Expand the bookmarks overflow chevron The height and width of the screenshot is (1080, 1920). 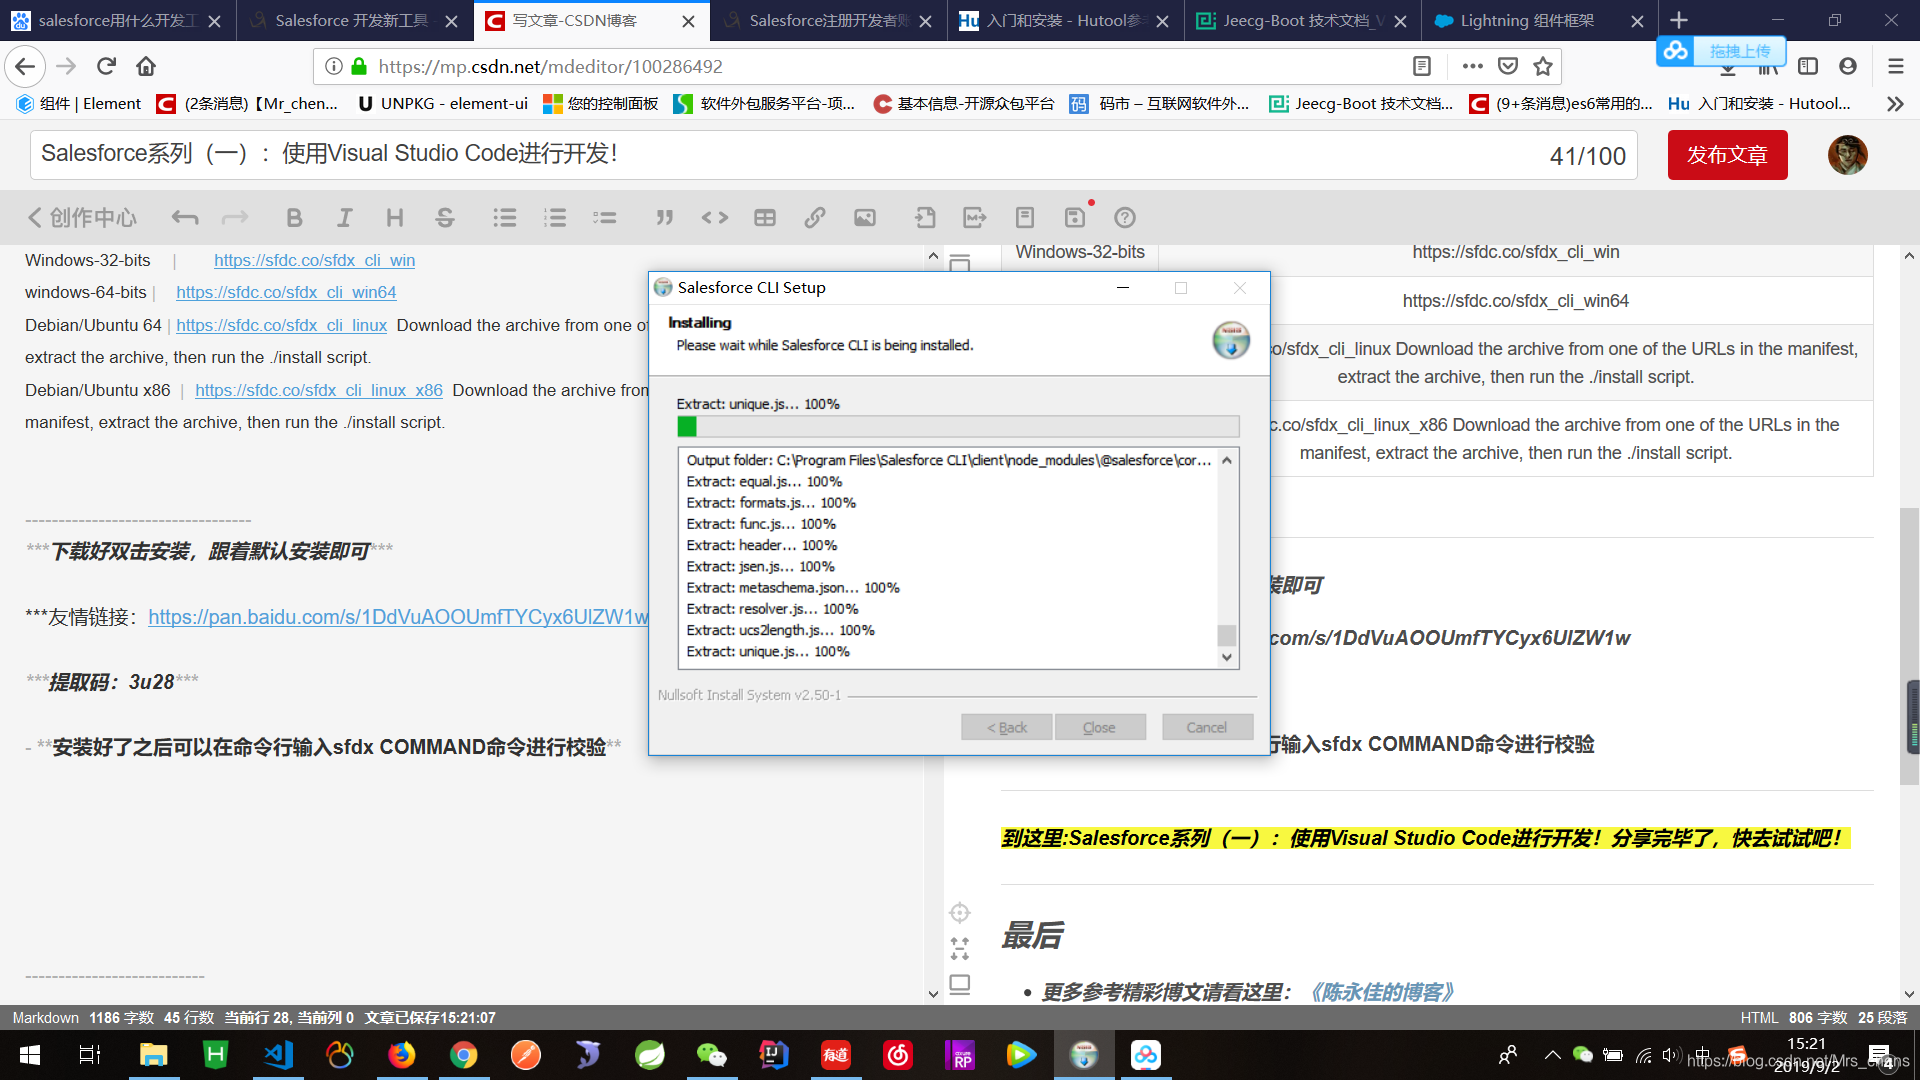(1895, 104)
